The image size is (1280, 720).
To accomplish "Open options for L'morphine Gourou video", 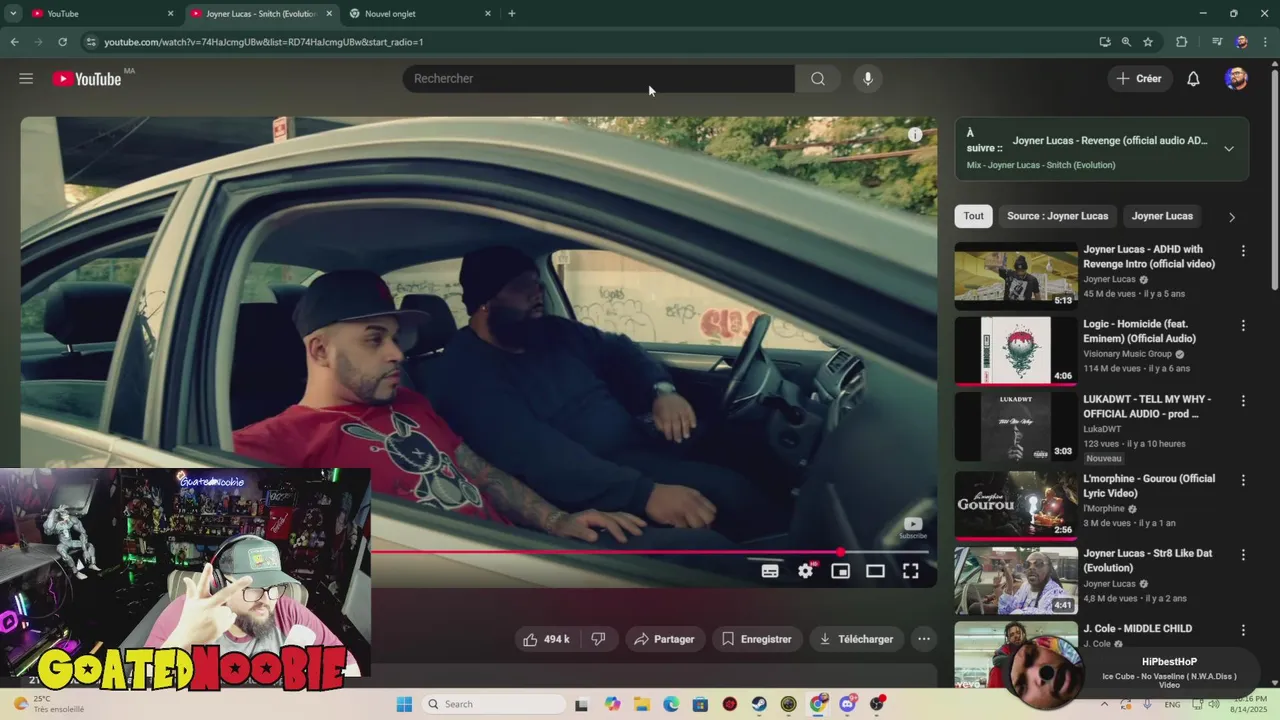I will coord(1243,480).
